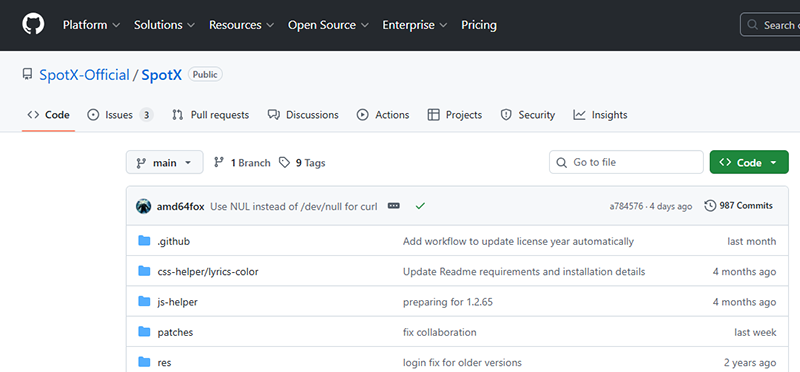Switch to the Issues tab
The height and width of the screenshot is (372, 800).
tap(120, 115)
